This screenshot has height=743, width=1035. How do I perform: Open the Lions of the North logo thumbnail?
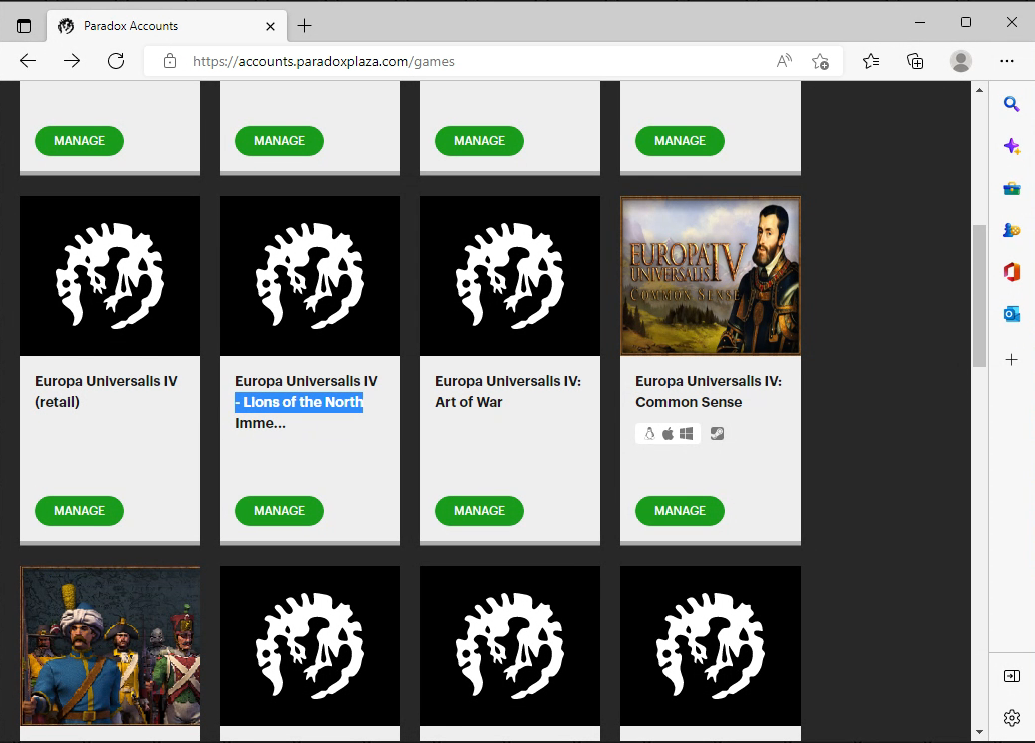click(310, 276)
